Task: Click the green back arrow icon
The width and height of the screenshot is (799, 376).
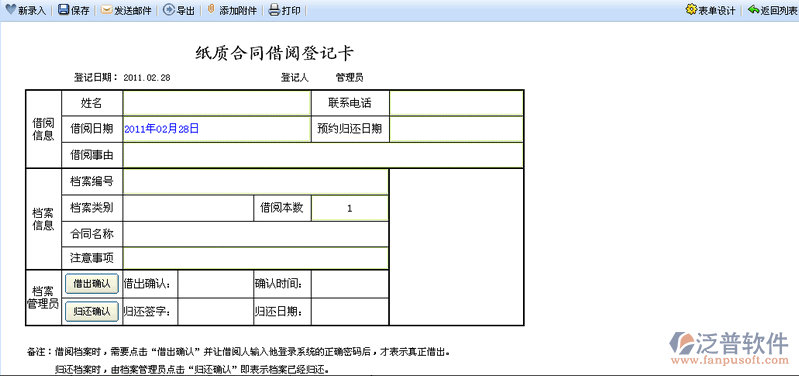Action: coord(754,10)
